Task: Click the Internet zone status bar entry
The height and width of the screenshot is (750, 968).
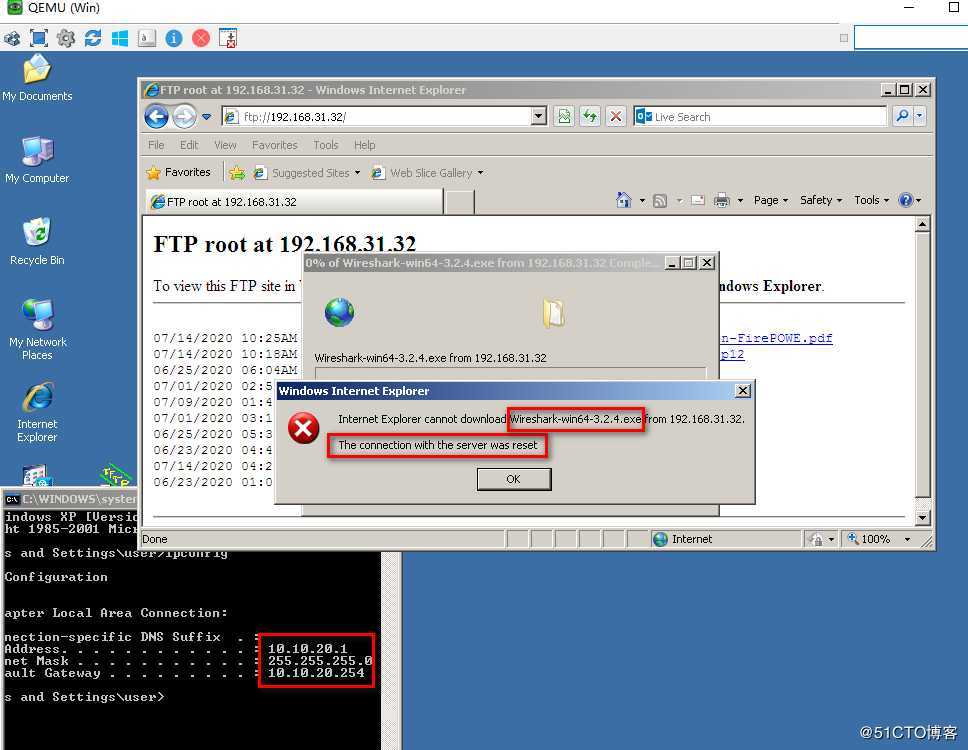Action: [x=682, y=539]
